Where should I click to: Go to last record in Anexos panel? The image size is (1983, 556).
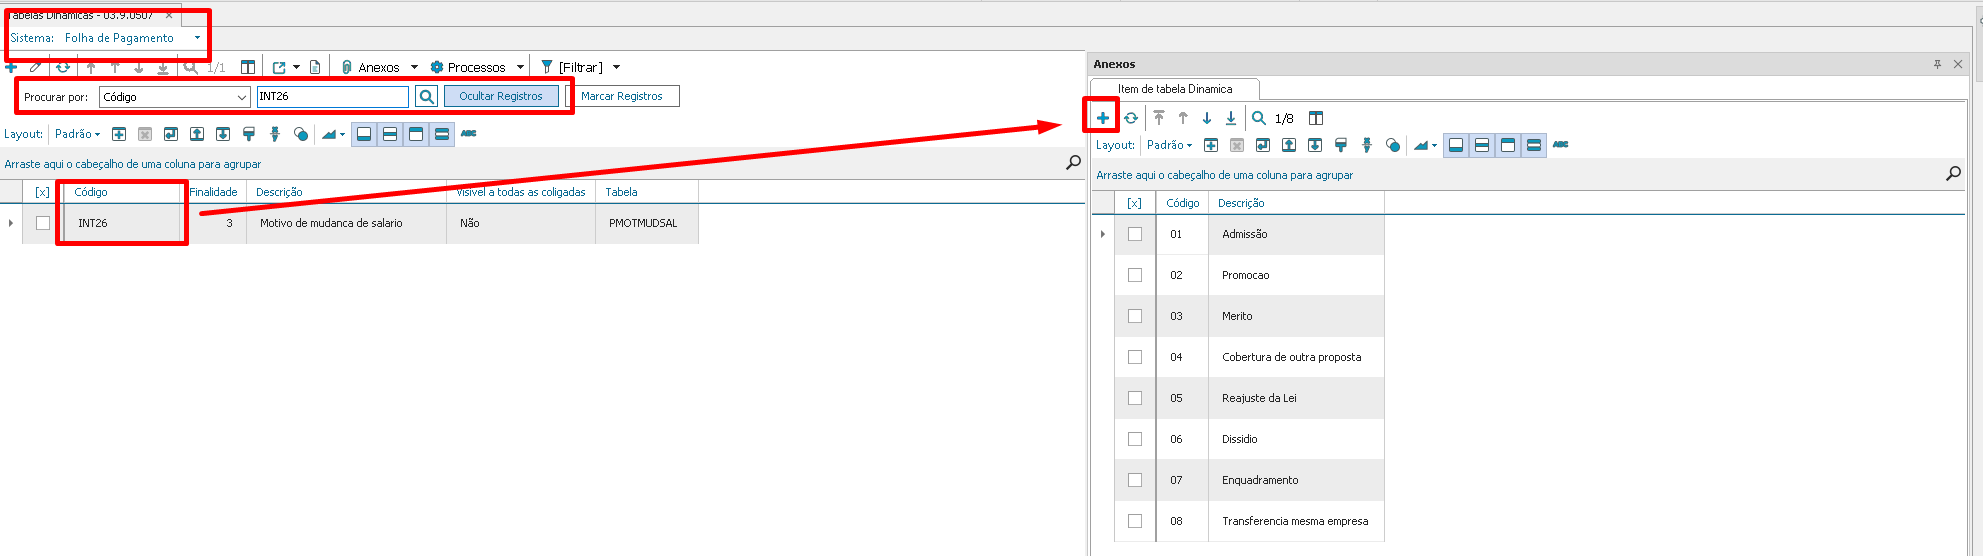[x=1231, y=118]
